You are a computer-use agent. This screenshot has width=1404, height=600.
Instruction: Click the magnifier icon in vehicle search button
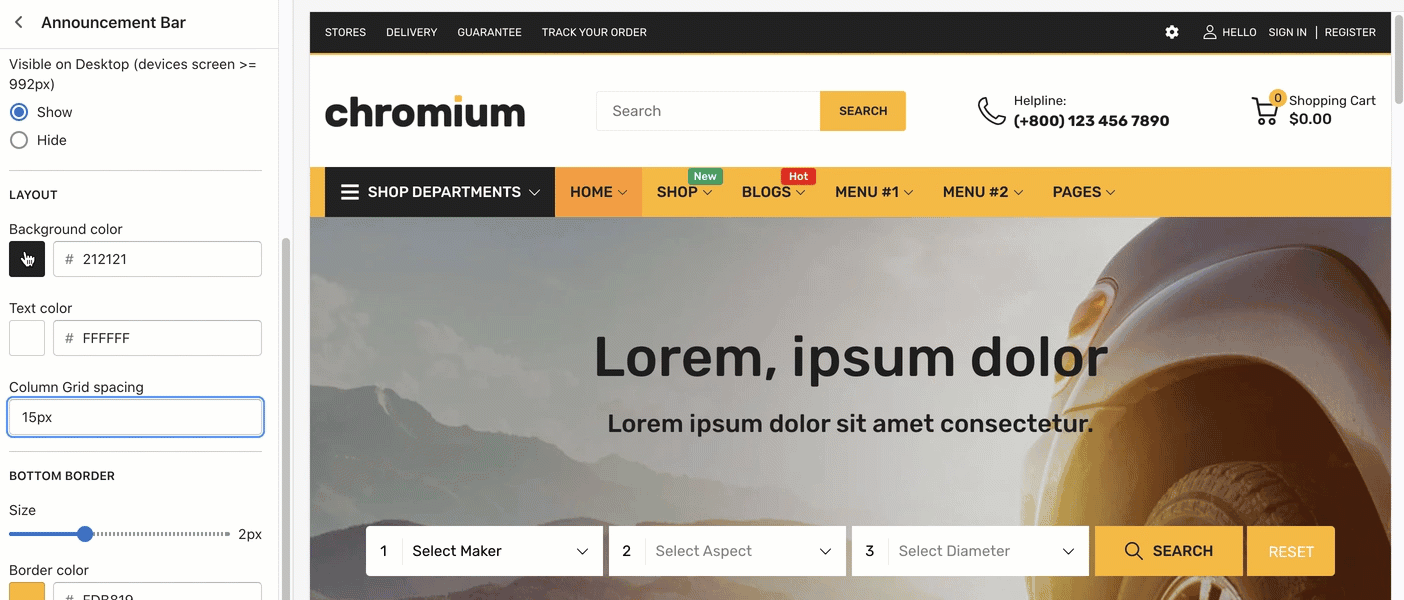pyautogui.click(x=1134, y=551)
